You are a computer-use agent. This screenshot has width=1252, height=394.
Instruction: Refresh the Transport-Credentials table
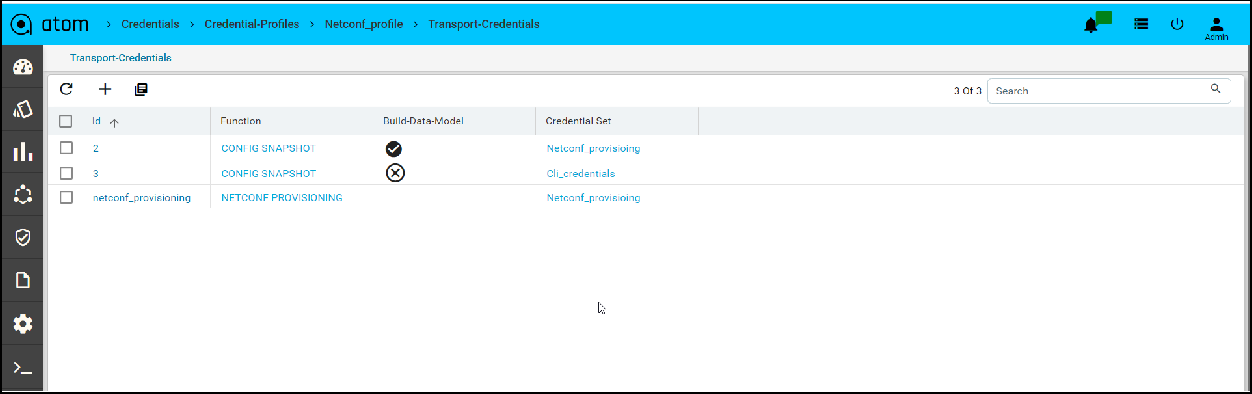click(x=66, y=89)
